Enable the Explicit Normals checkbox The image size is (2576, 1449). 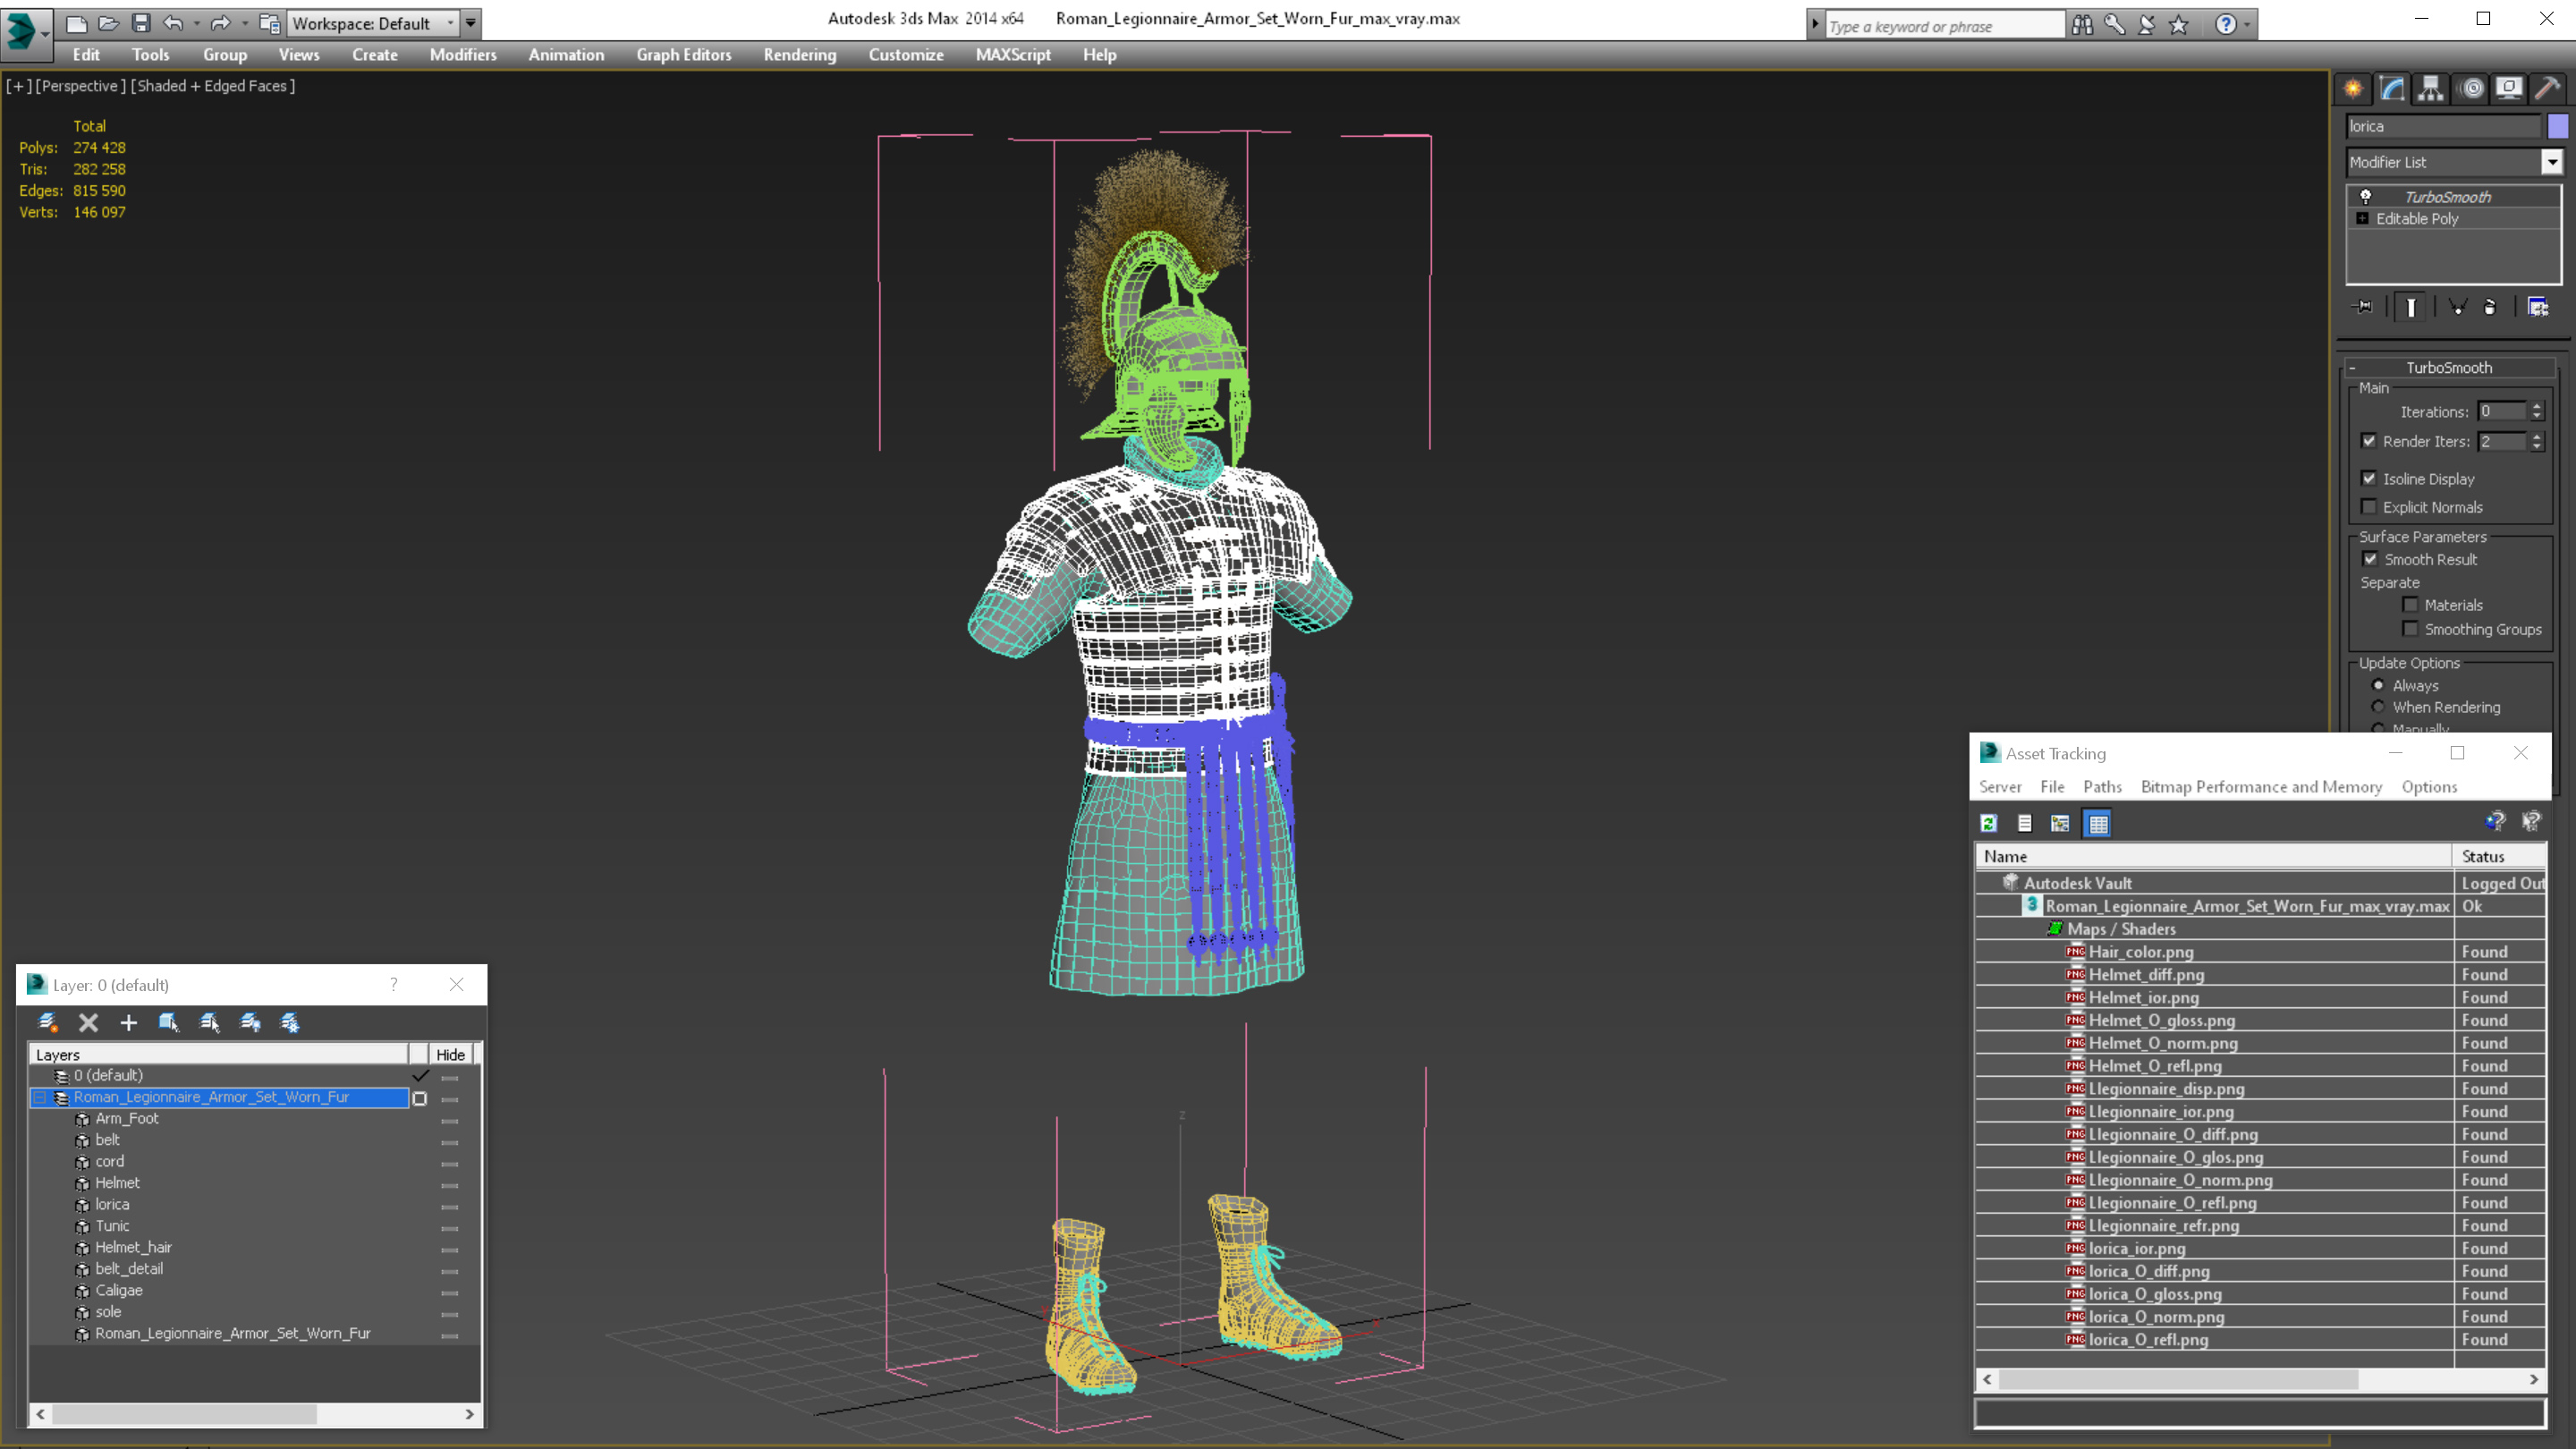[2369, 507]
